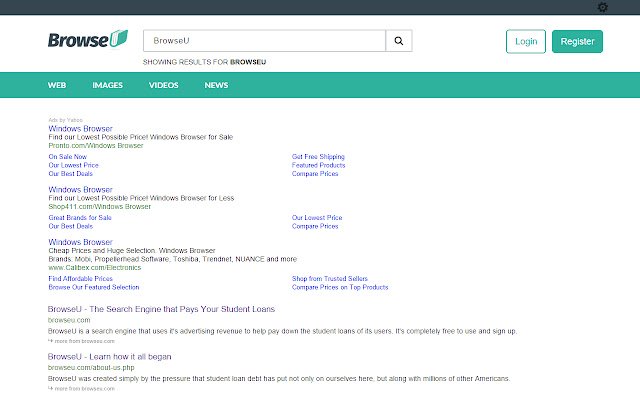Click the browseu.com result URL

tap(69, 320)
